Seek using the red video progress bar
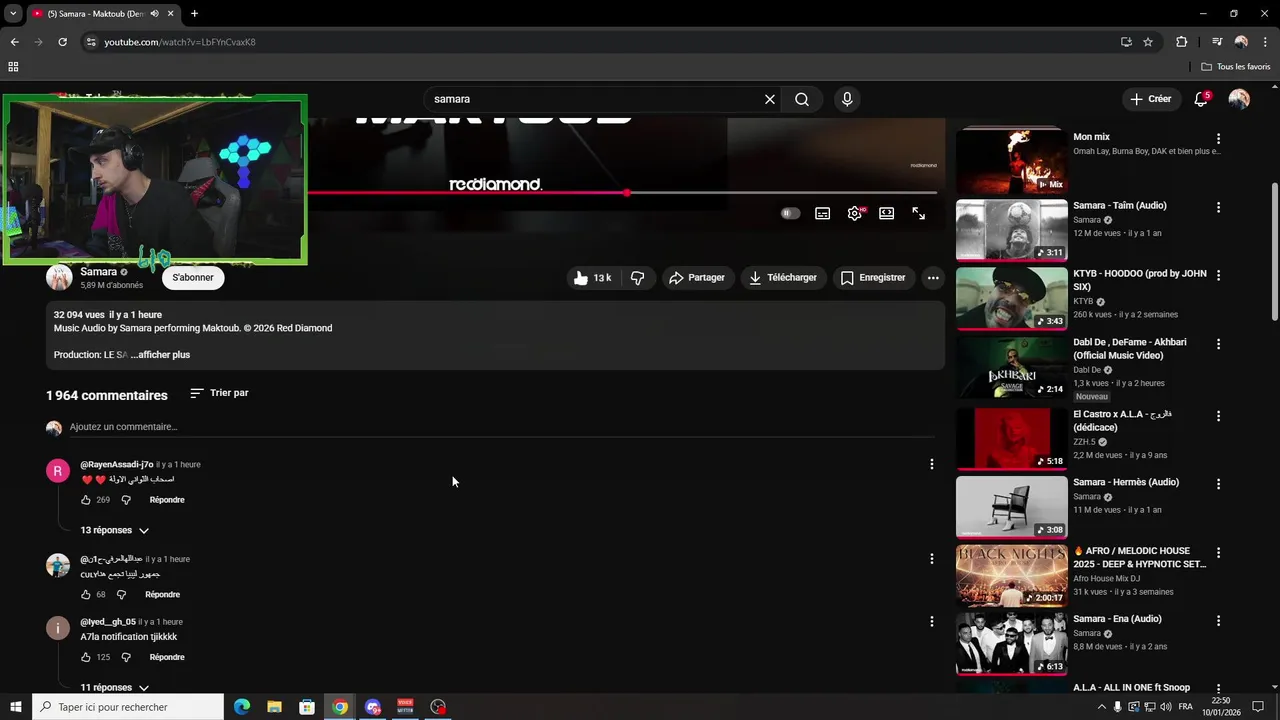 [x=622, y=192]
